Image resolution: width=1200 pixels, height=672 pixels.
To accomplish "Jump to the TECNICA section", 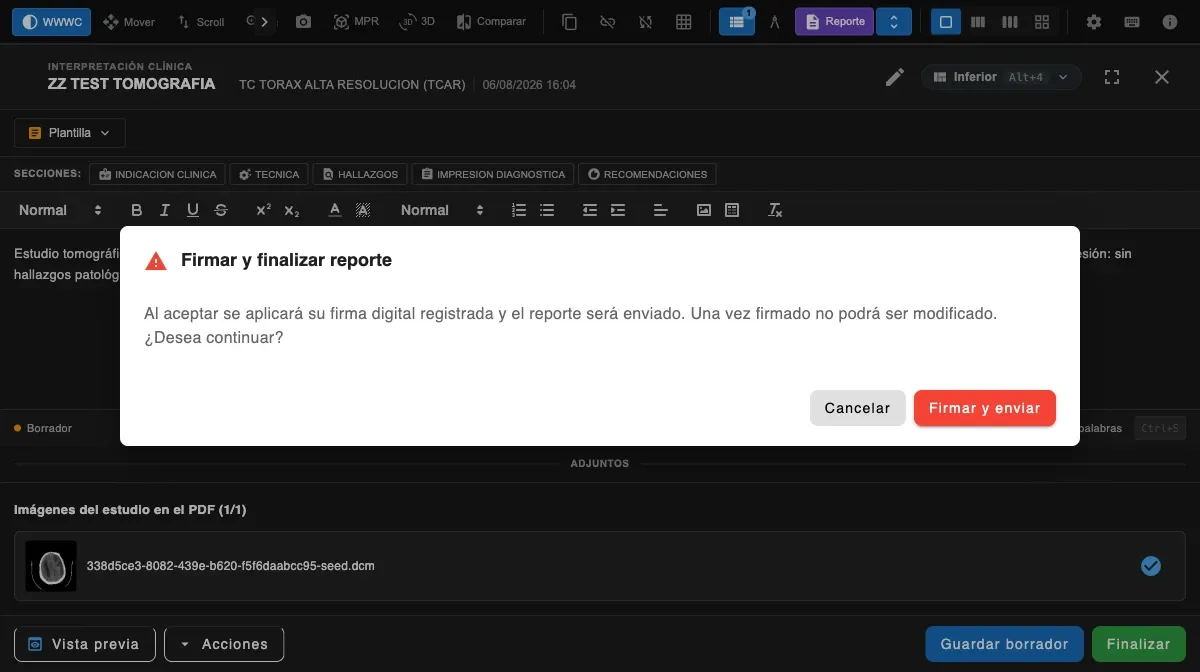I will 267,174.
